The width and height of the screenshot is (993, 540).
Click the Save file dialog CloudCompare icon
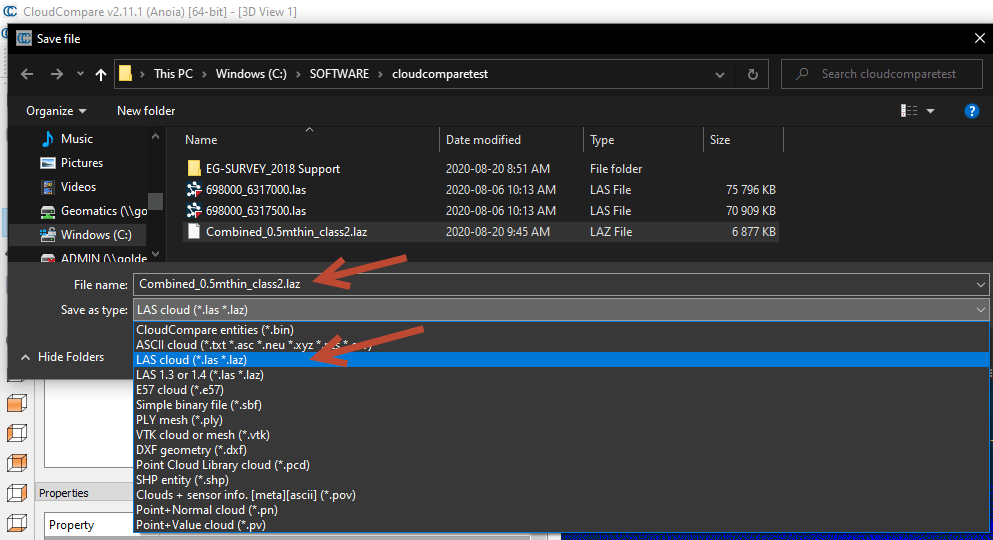point(24,39)
